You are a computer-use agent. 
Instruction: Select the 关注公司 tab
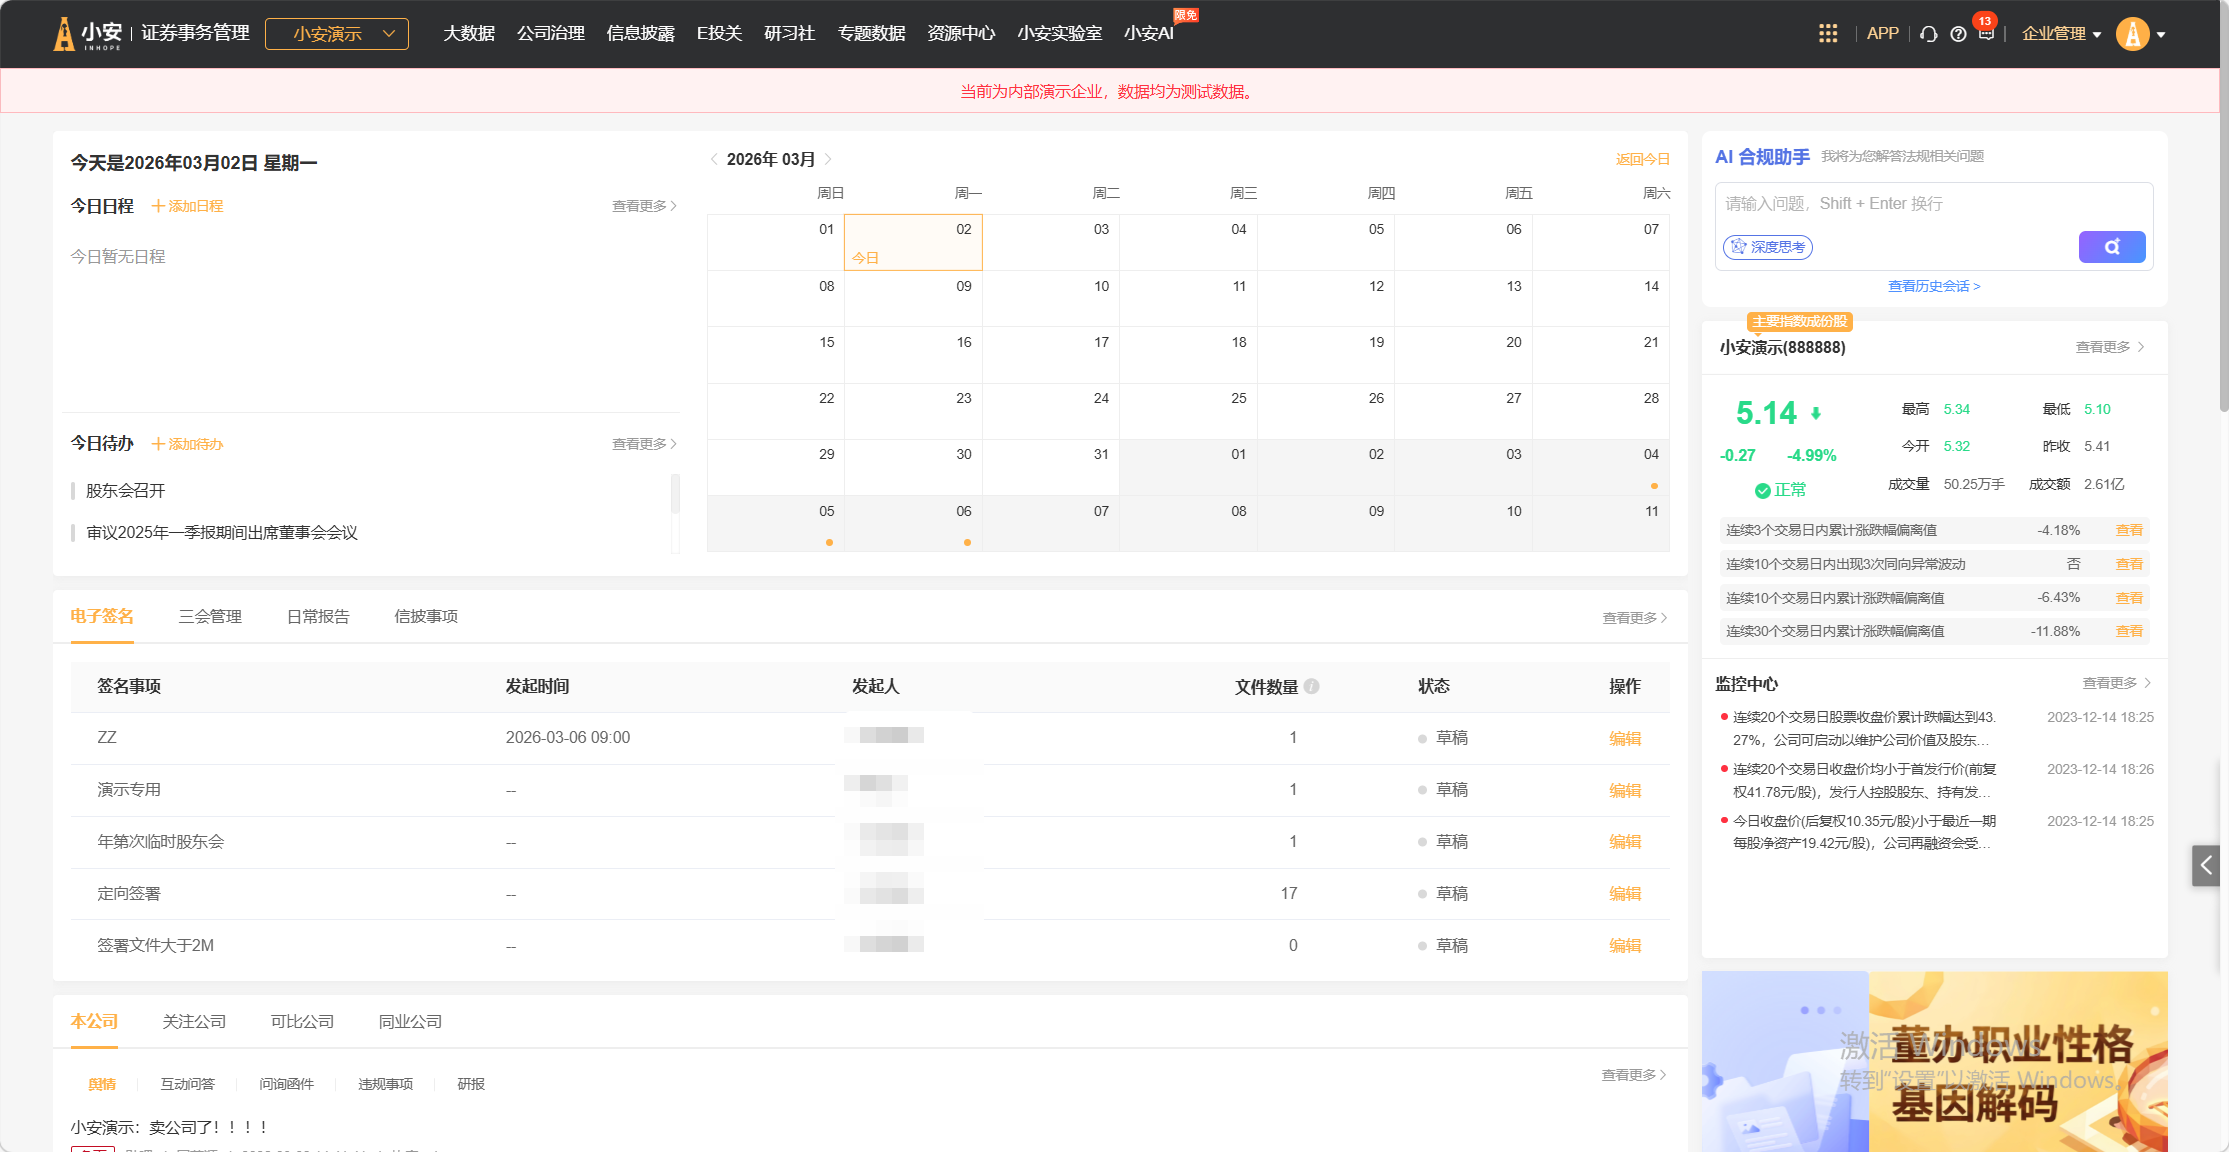194,1021
